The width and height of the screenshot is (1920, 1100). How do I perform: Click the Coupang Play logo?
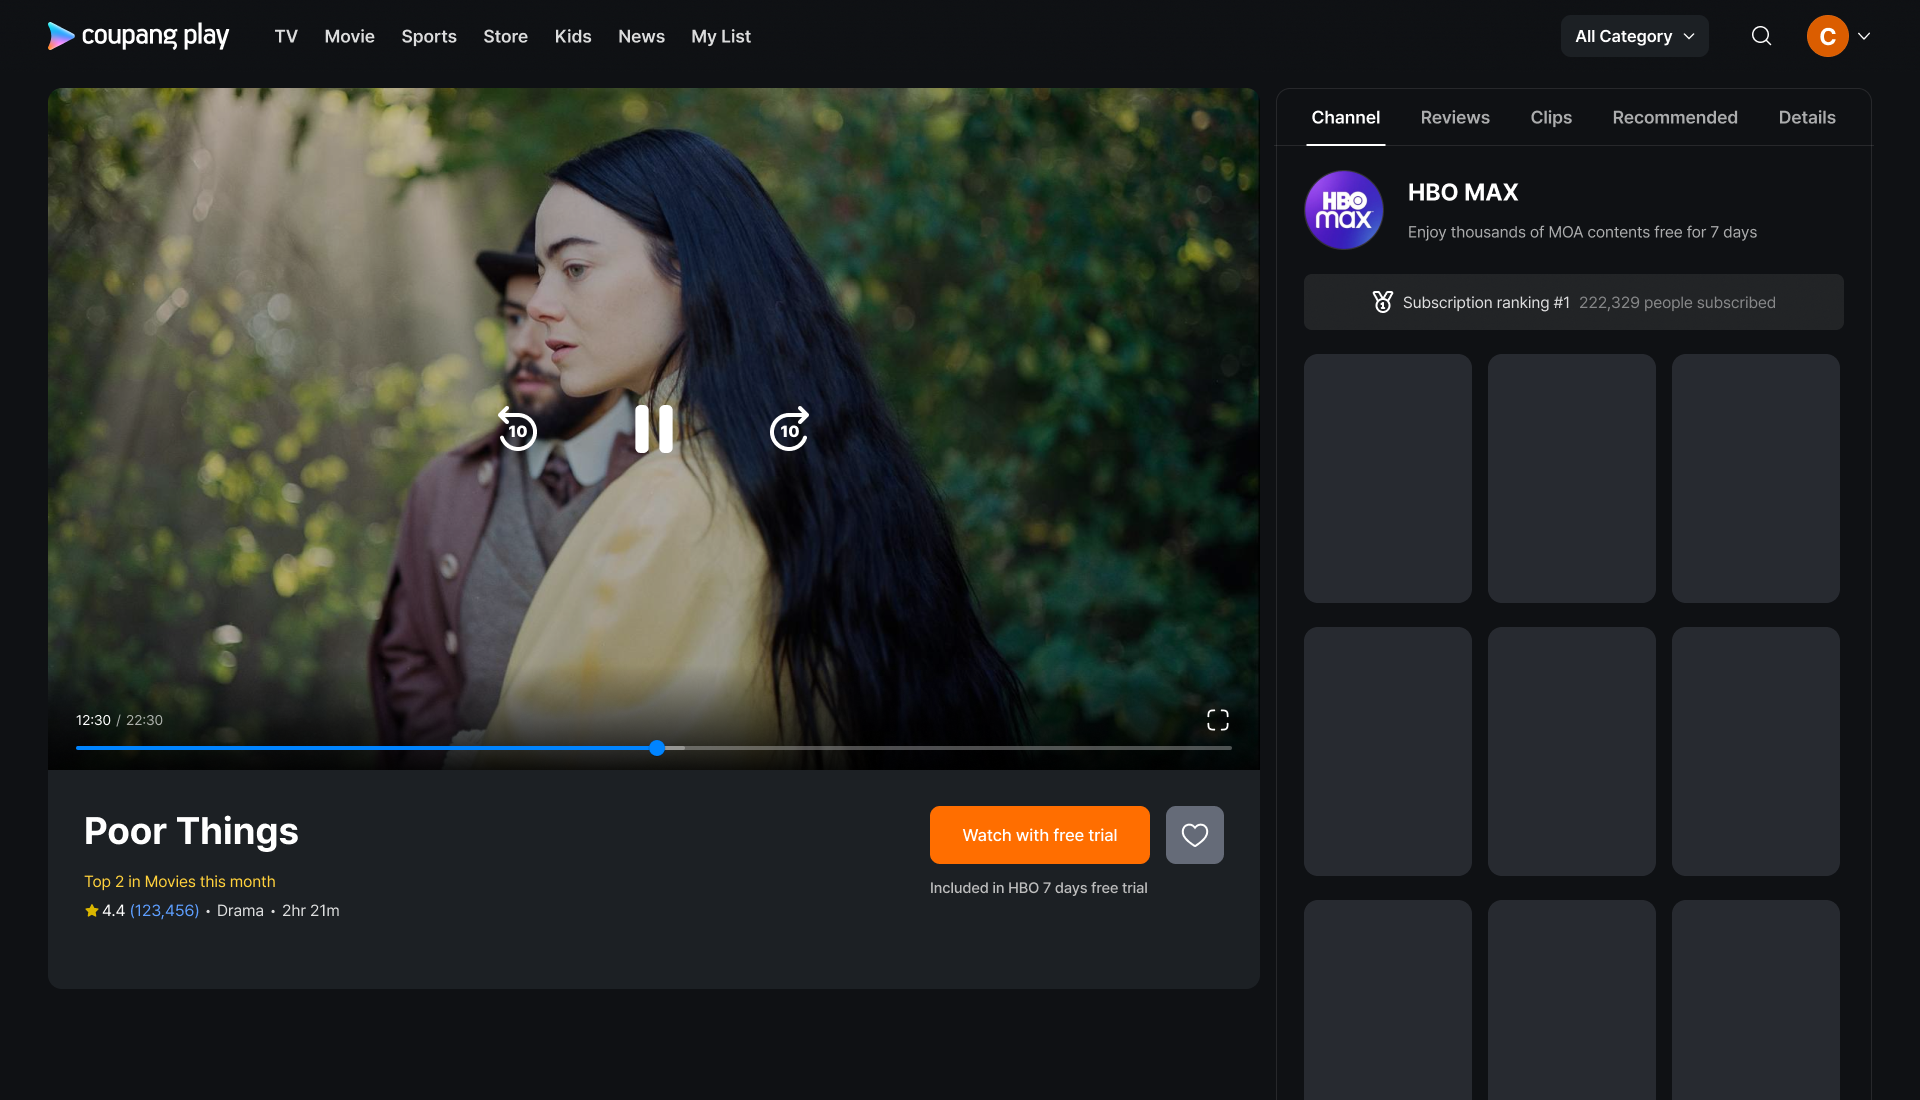pos(138,36)
